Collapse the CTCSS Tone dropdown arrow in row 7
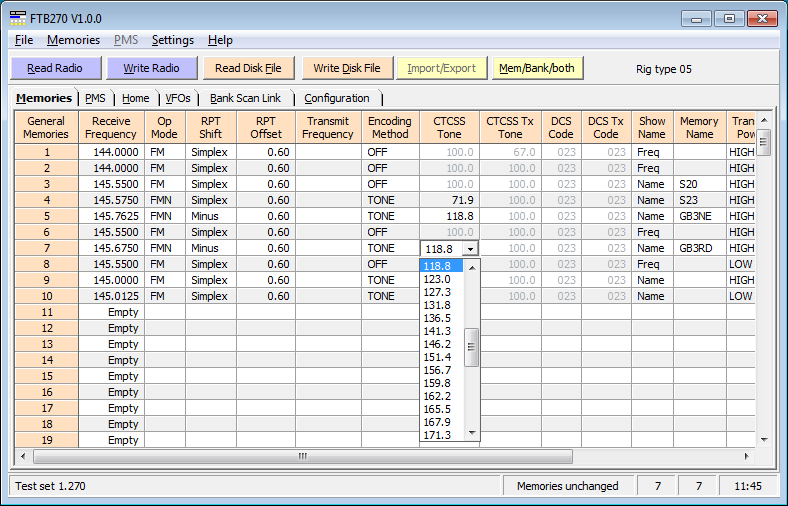Image resolution: width=788 pixels, height=506 pixels. tap(471, 248)
